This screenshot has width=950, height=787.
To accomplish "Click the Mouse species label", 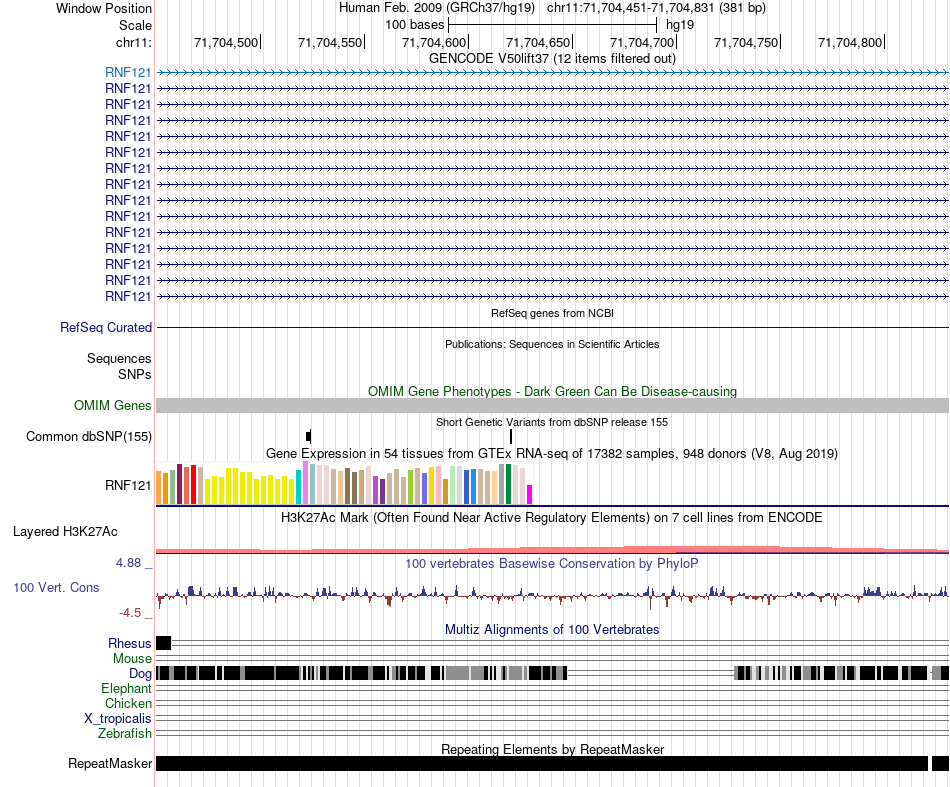I will pyautogui.click(x=132, y=659).
